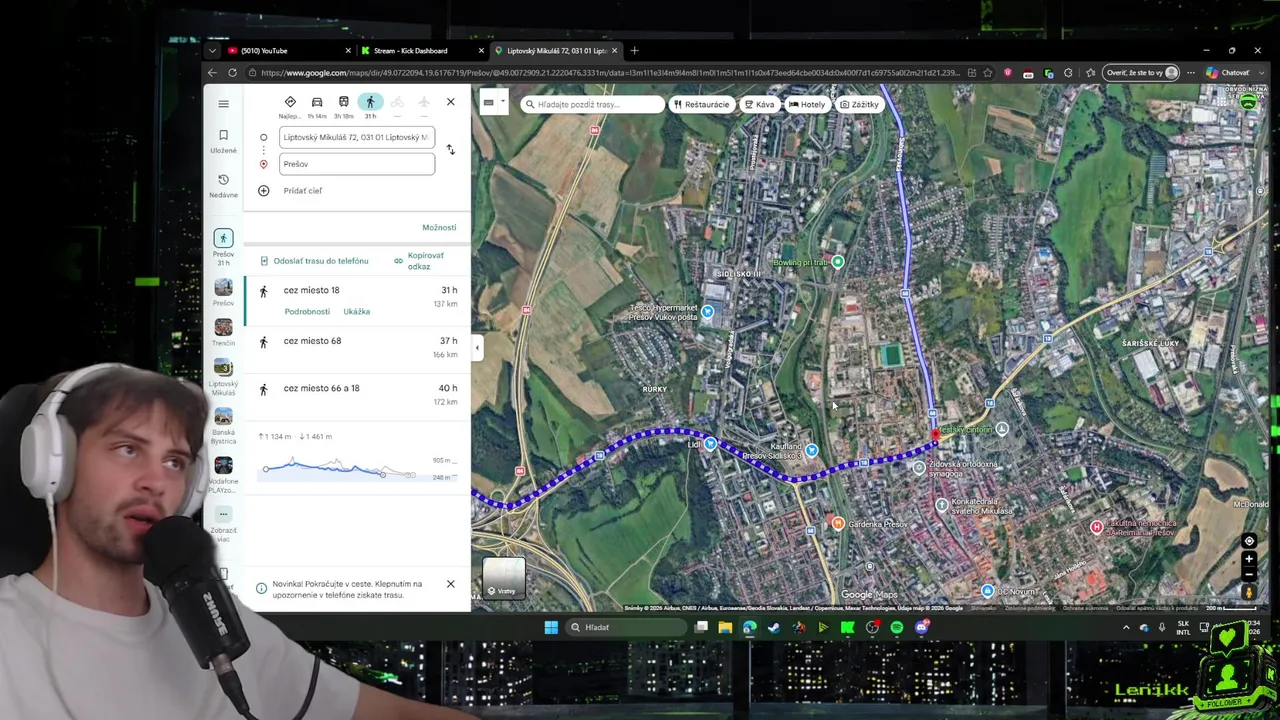1280x720 pixels.
Task: Select the best travel mode icon
Action: [290, 102]
